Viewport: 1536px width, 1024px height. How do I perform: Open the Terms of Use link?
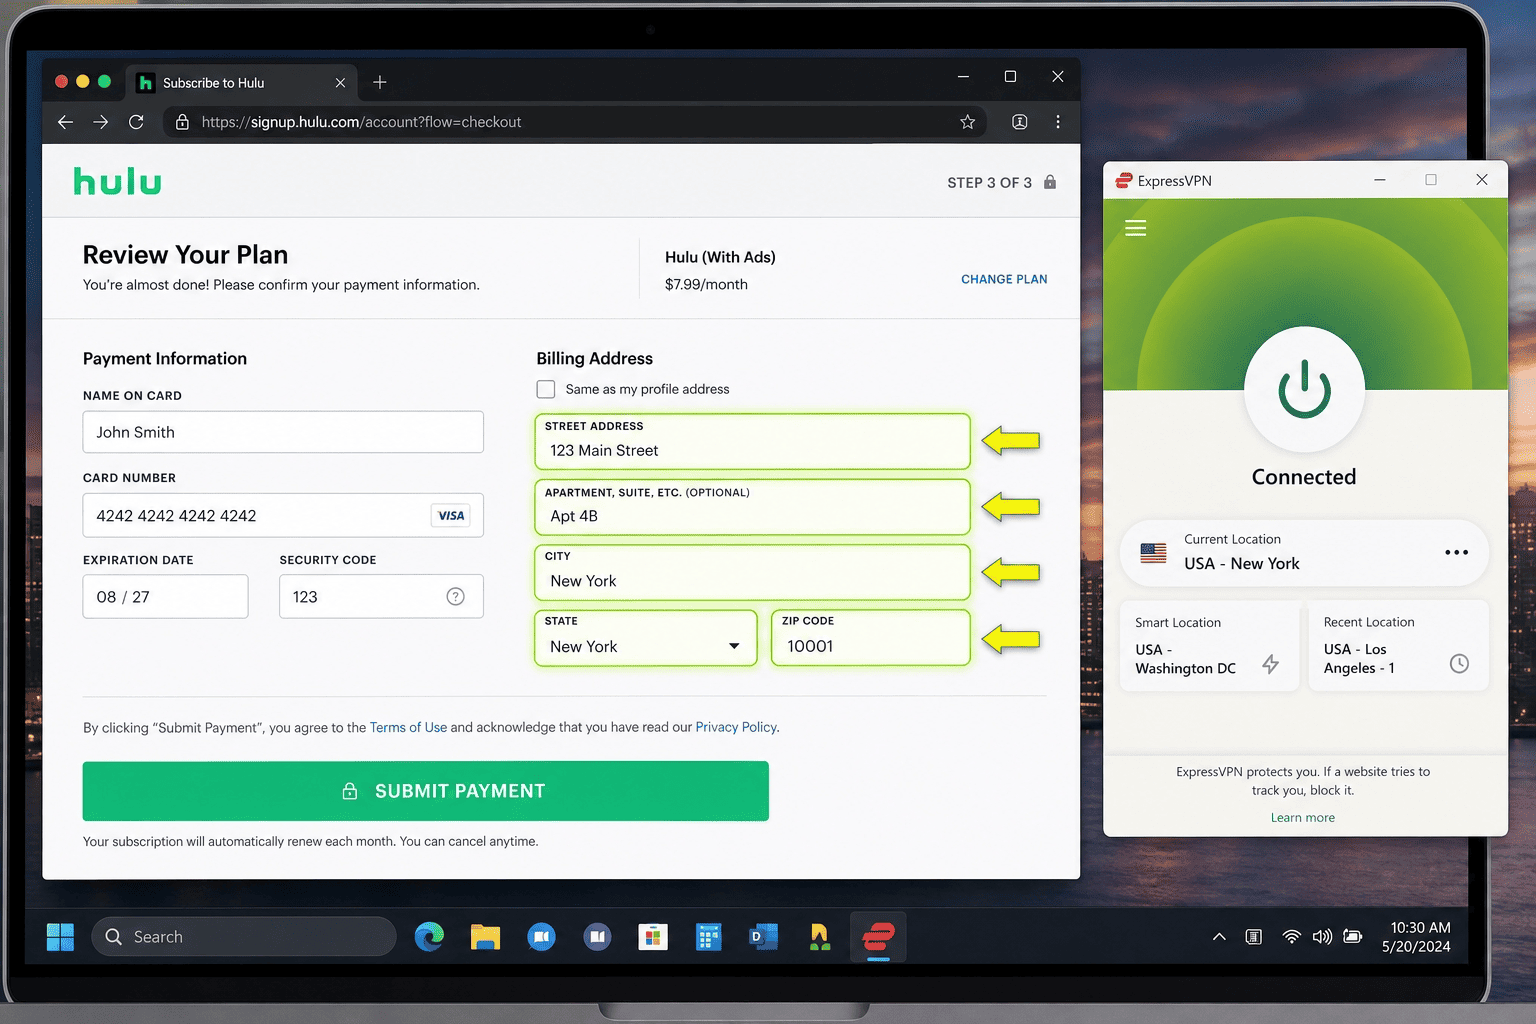(x=408, y=727)
